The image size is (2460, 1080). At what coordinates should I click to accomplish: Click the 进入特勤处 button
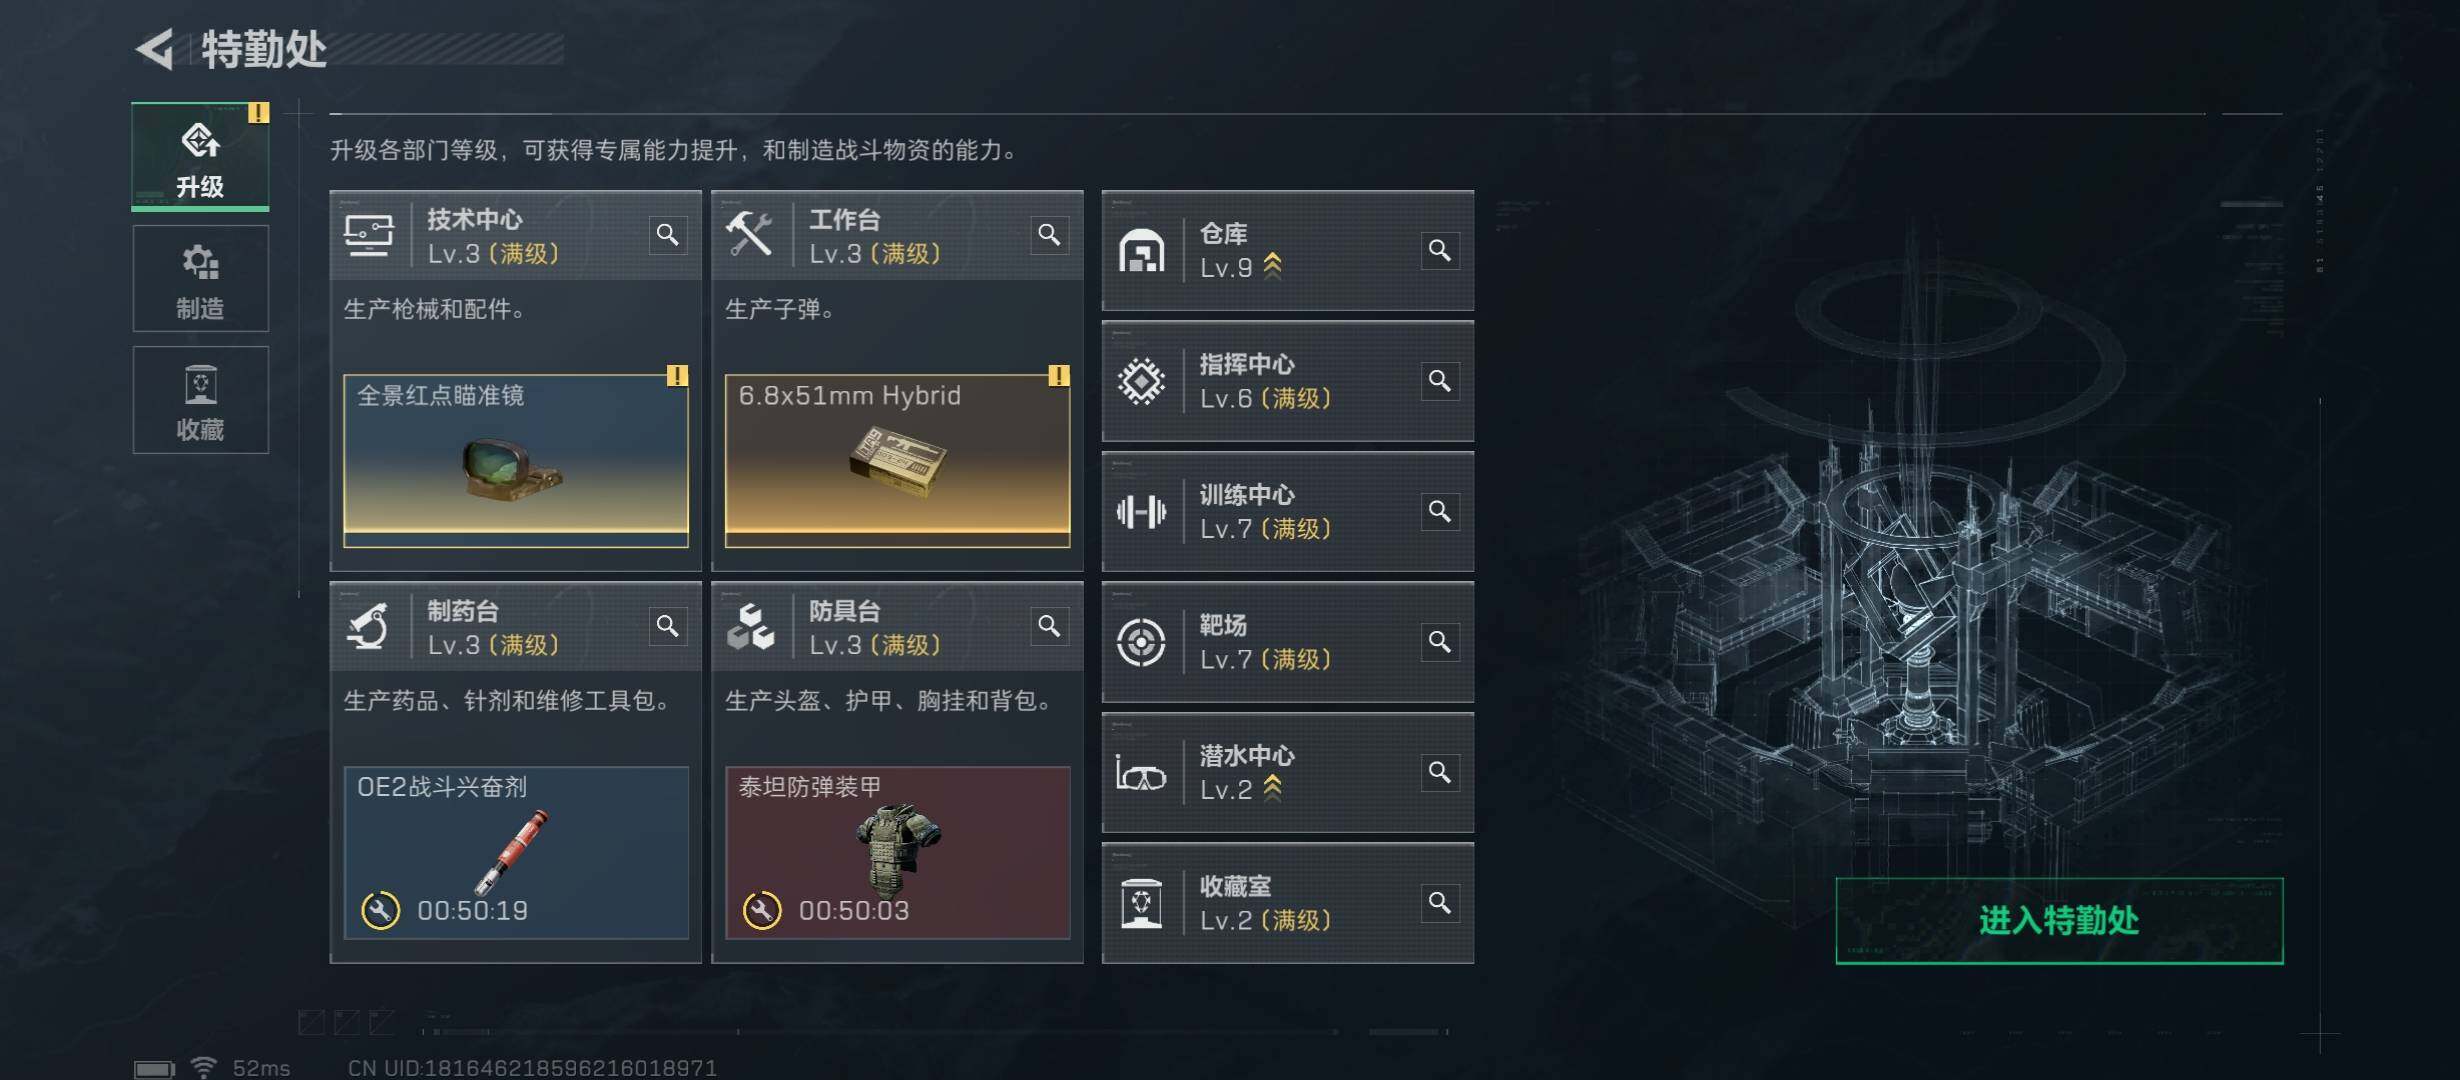[2059, 921]
